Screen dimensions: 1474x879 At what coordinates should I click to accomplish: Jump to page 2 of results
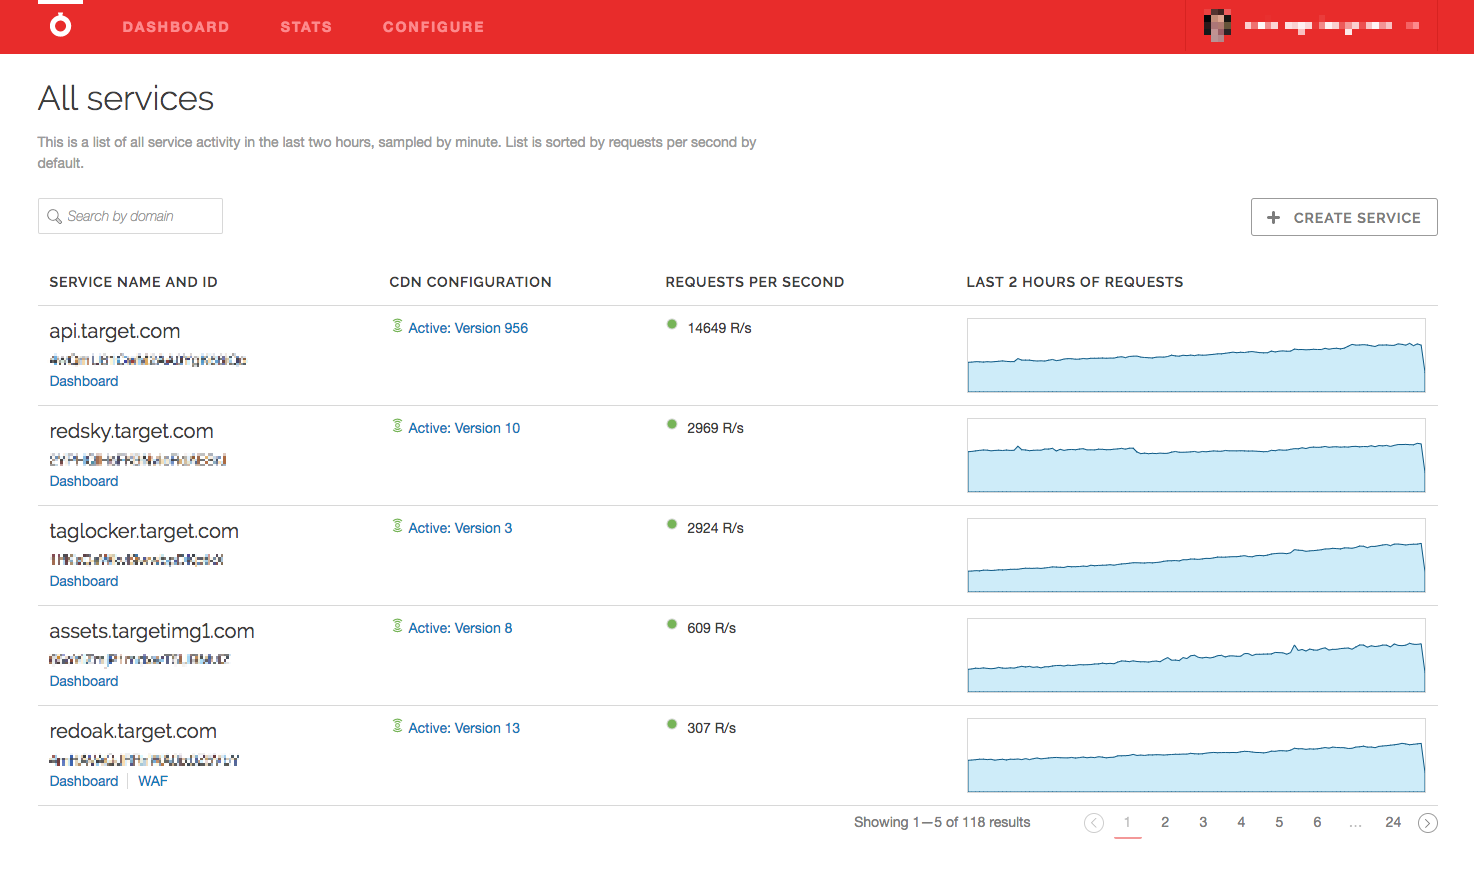point(1165,822)
